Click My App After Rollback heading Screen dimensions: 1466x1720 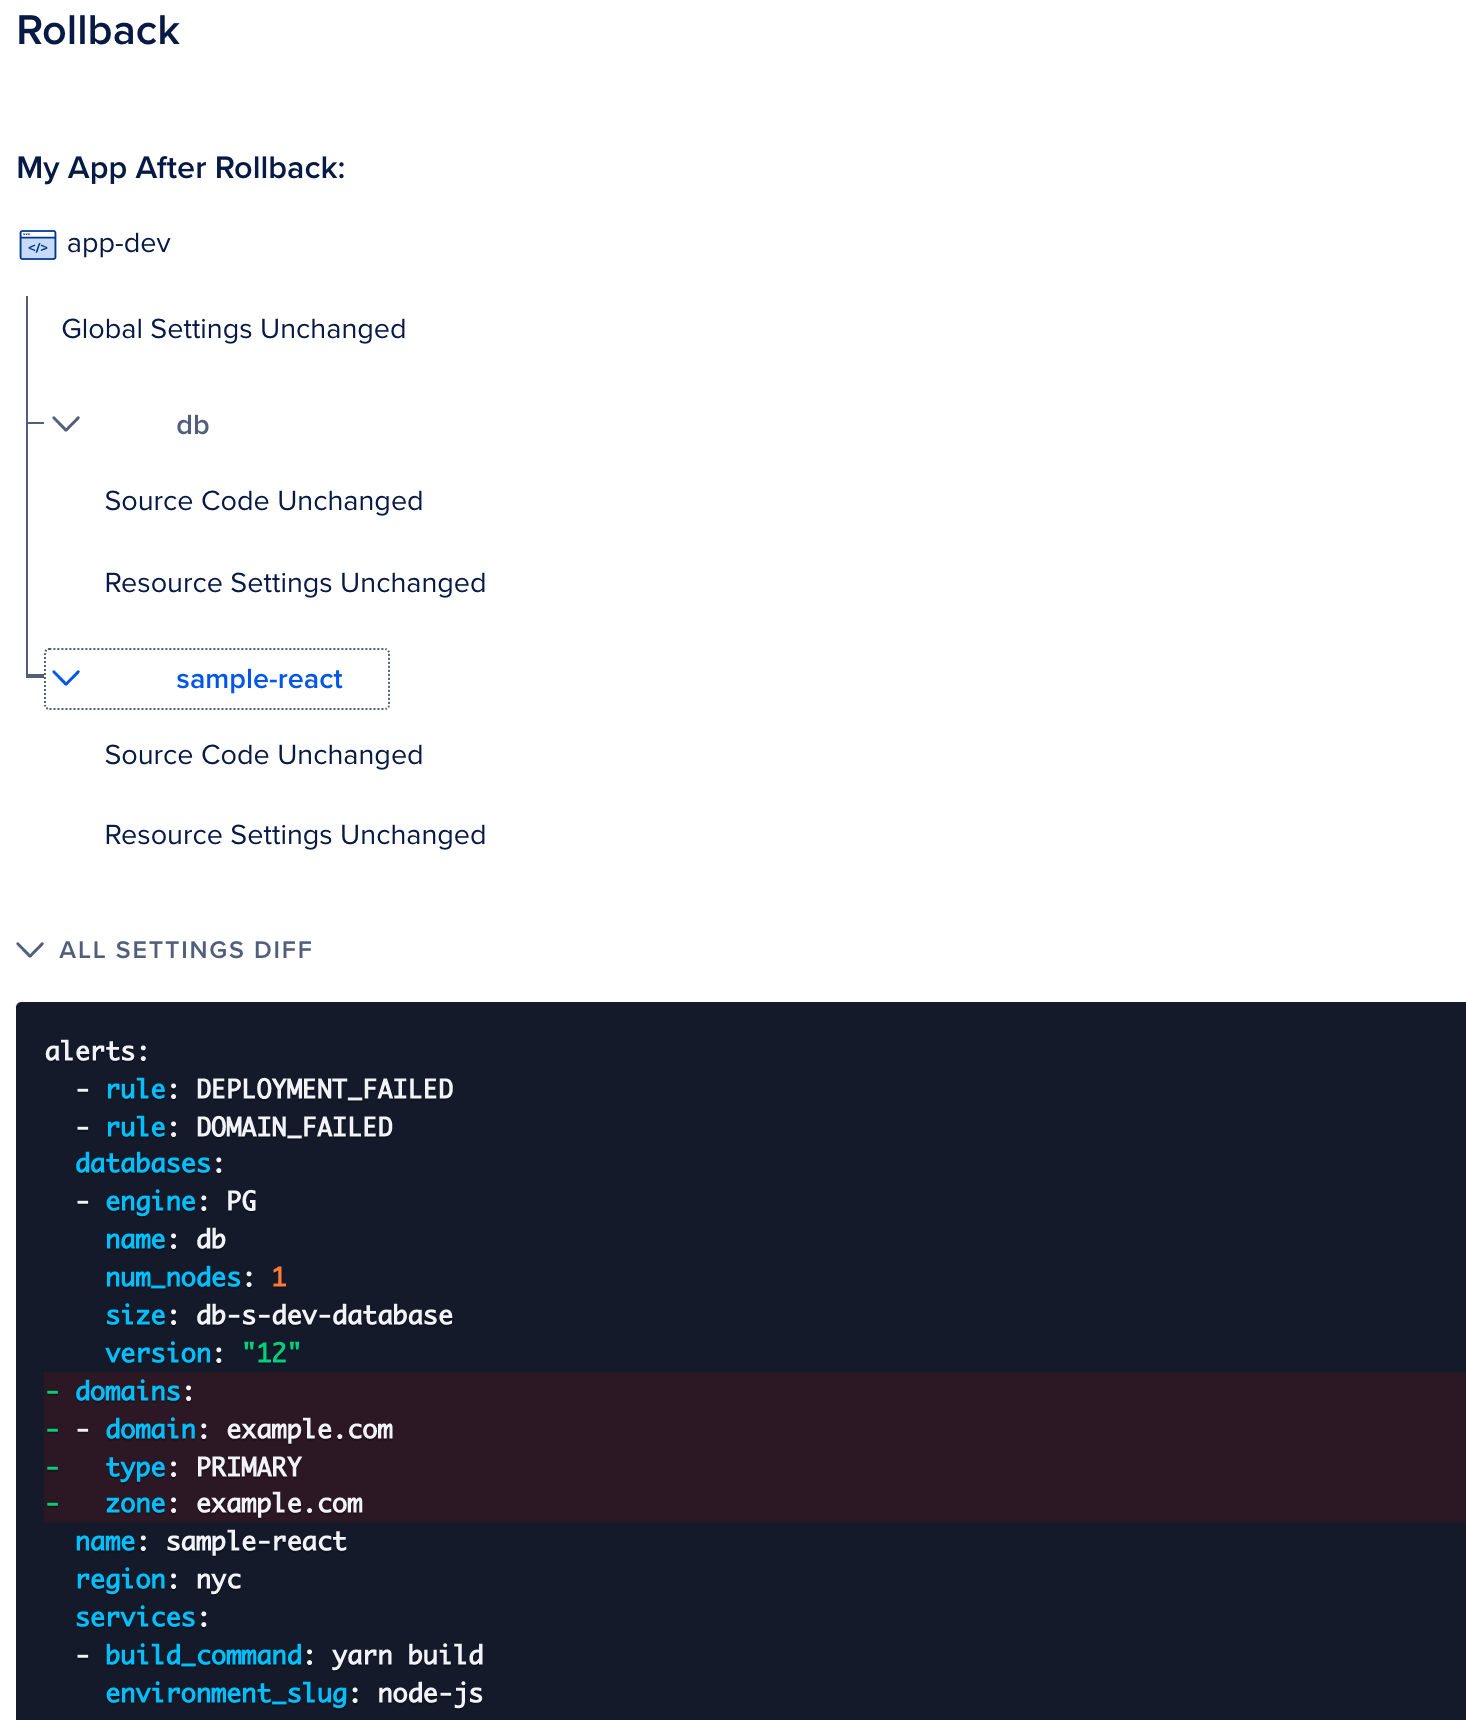(181, 168)
